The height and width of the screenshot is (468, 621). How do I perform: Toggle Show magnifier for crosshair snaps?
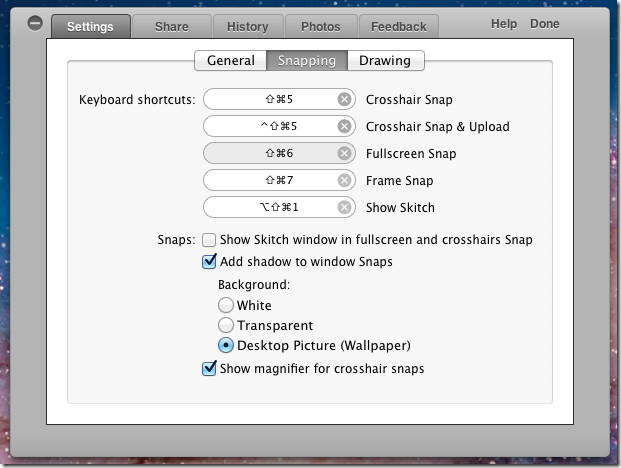(209, 369)
